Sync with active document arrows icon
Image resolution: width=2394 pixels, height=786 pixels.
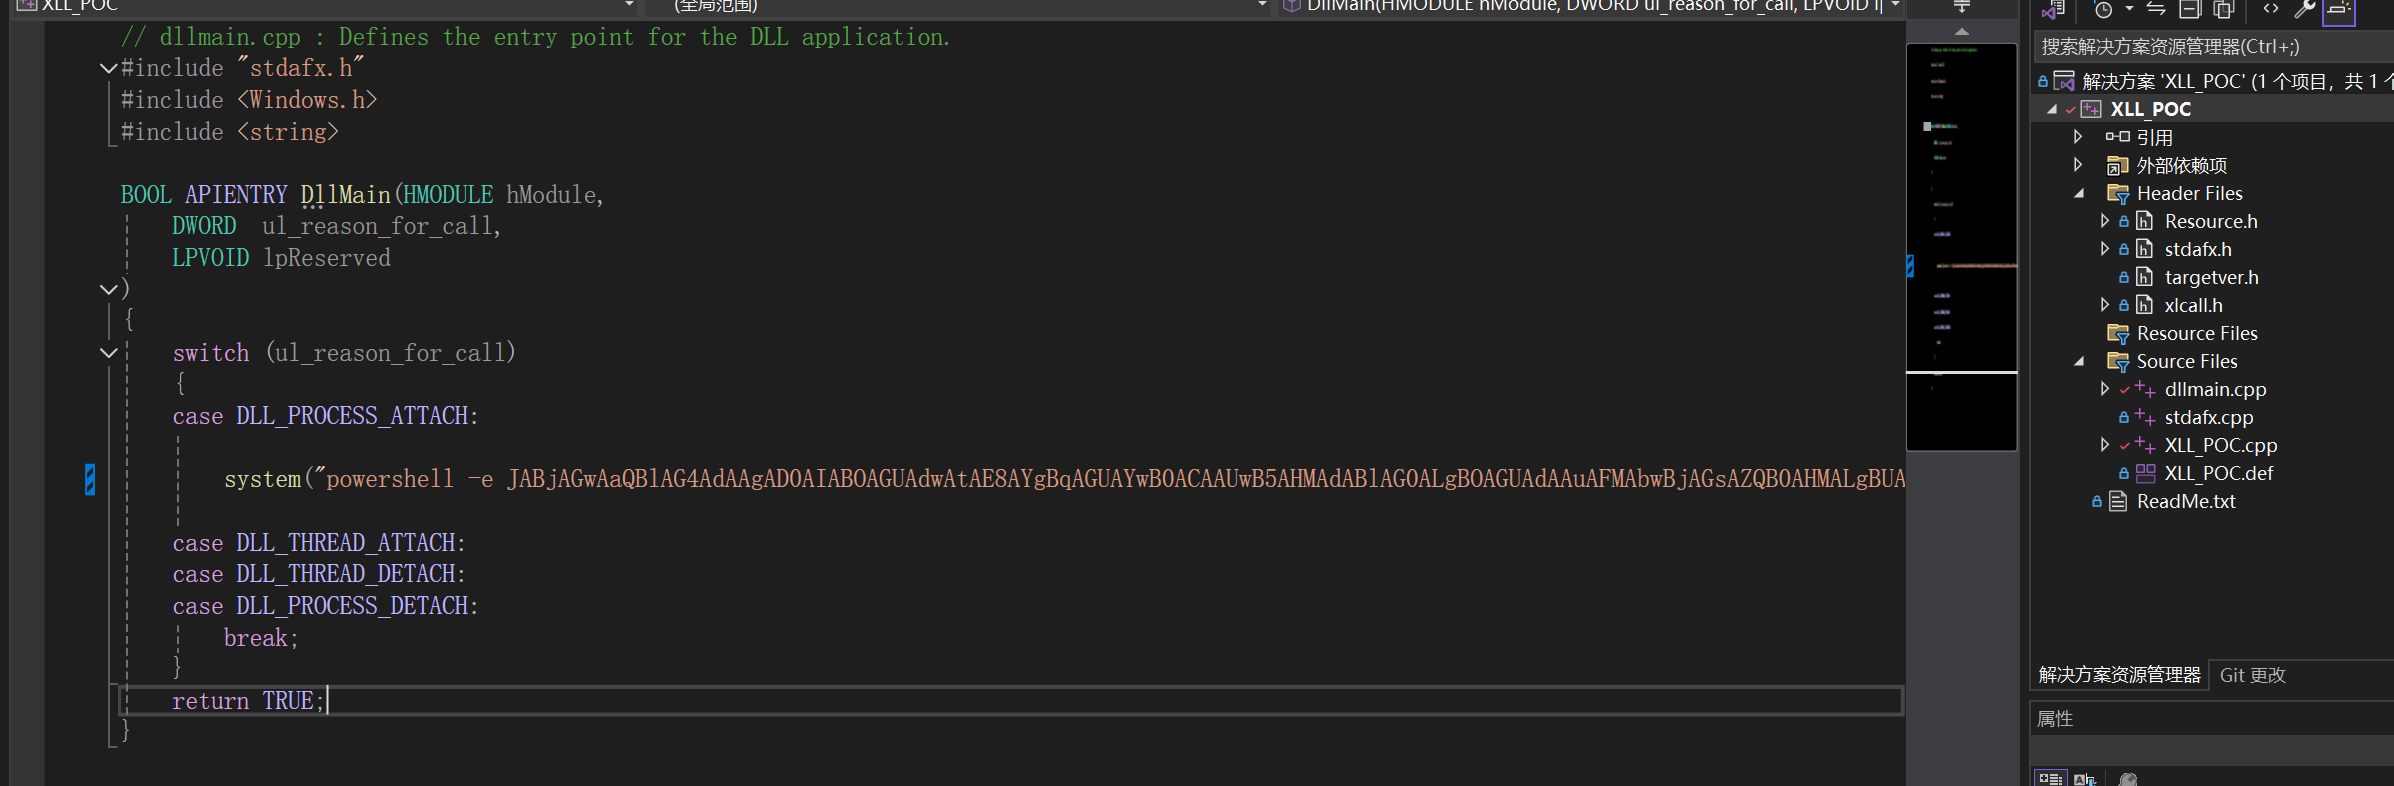[x=2156, y=9]
